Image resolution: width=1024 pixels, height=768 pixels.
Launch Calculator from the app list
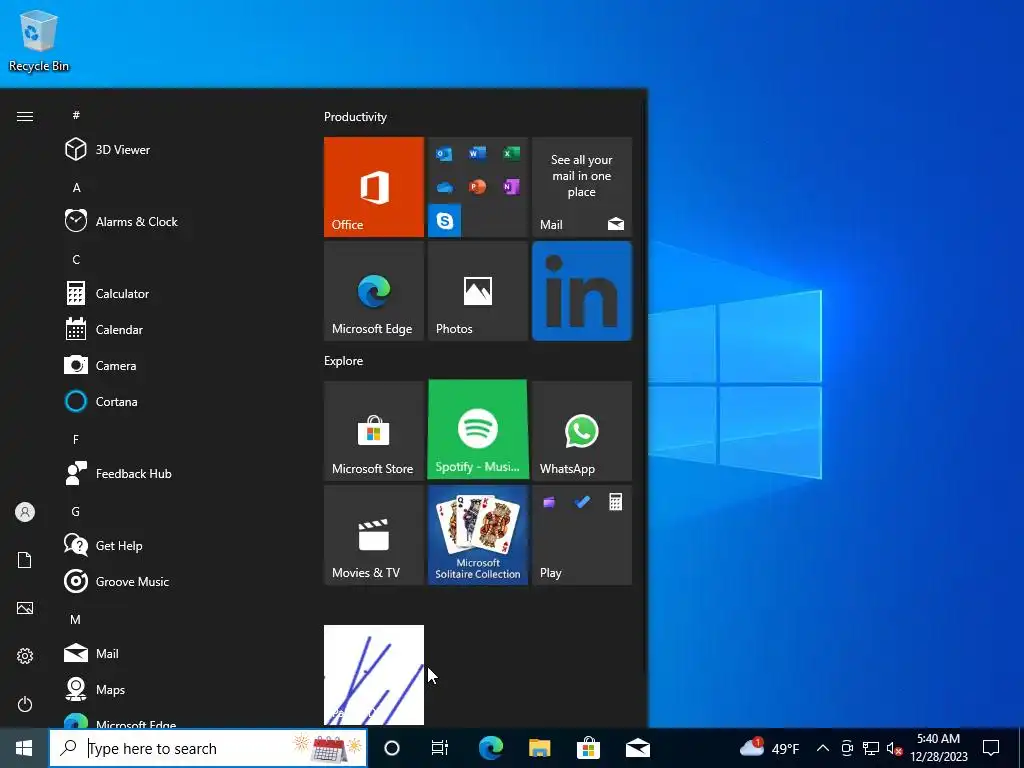(176, 294)
